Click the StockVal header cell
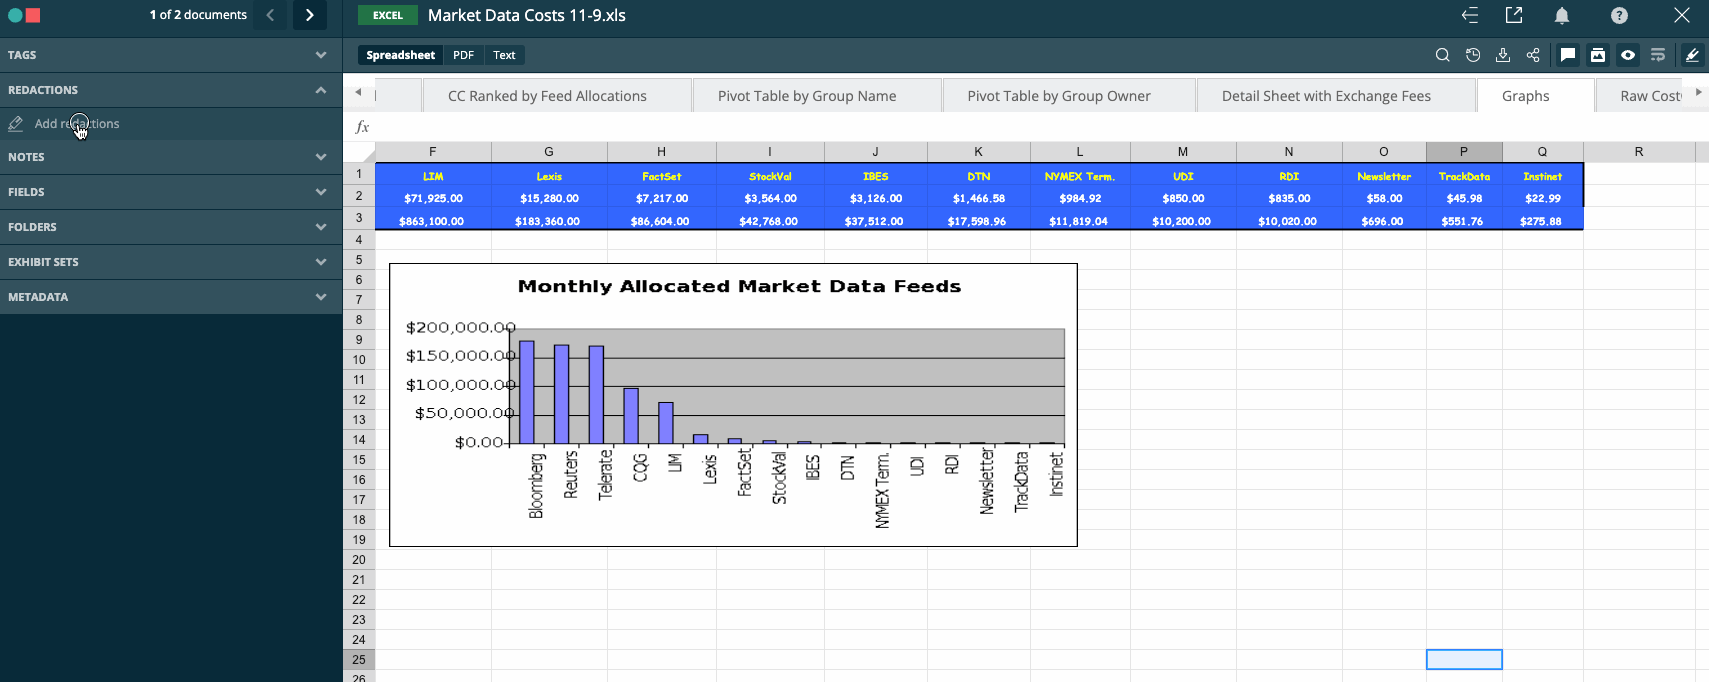 click(x=770, y=176)
